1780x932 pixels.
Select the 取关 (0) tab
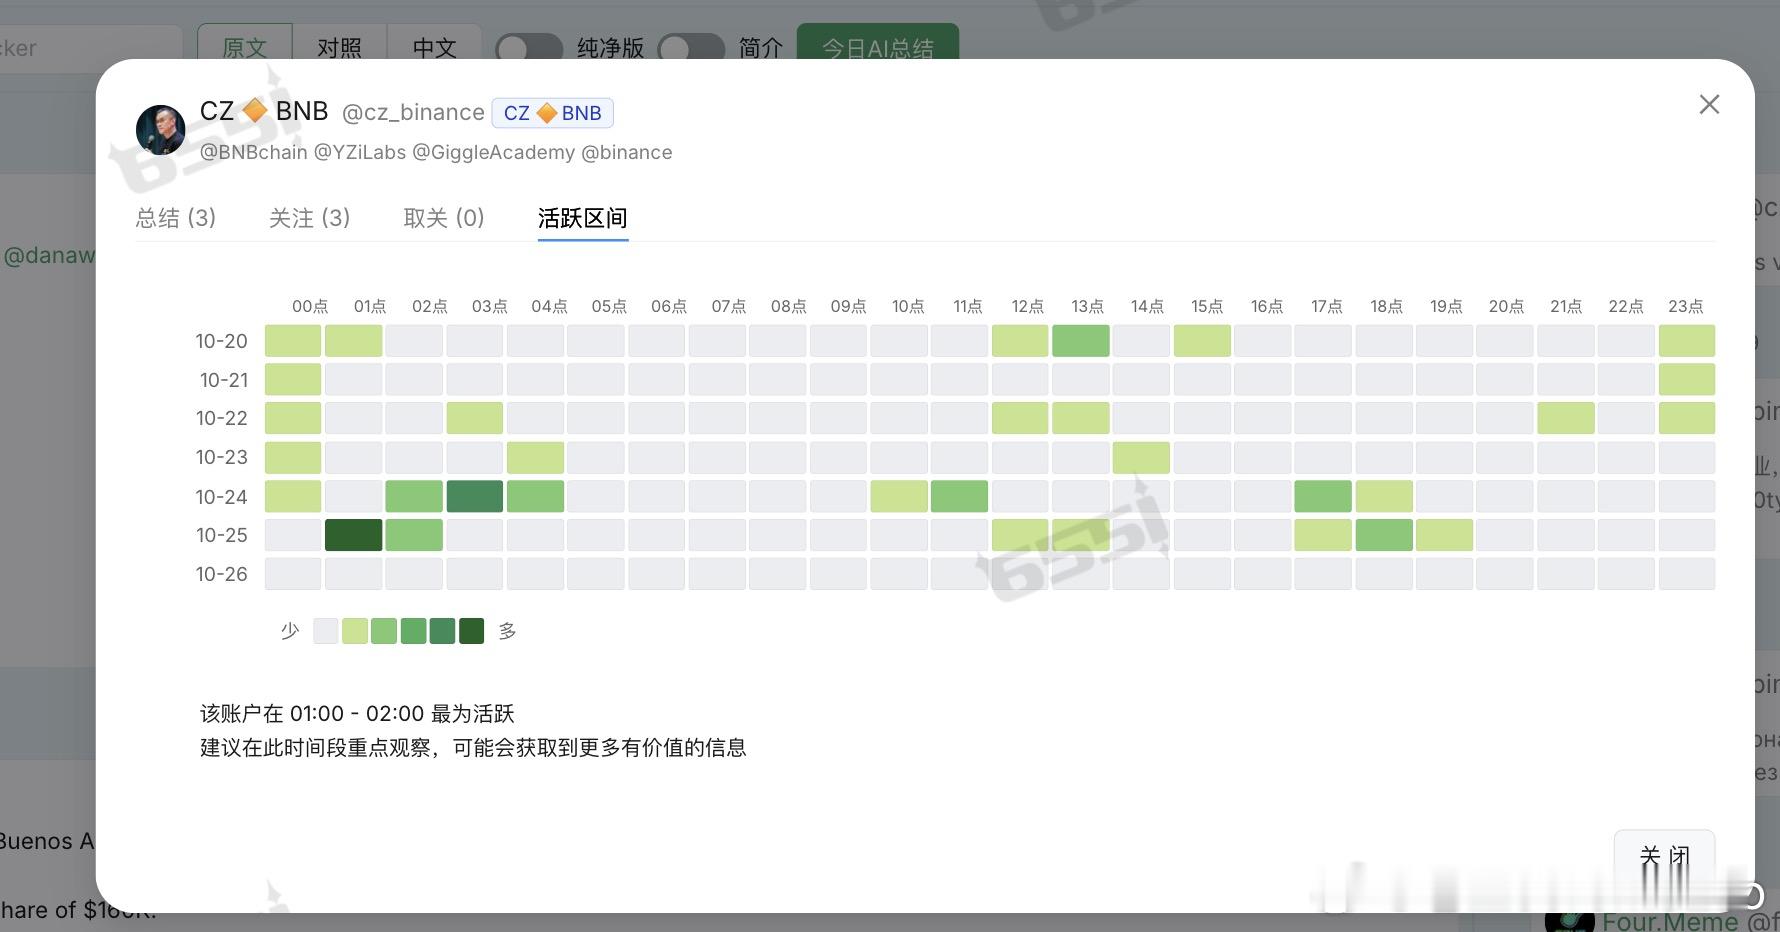pos(444,218)
